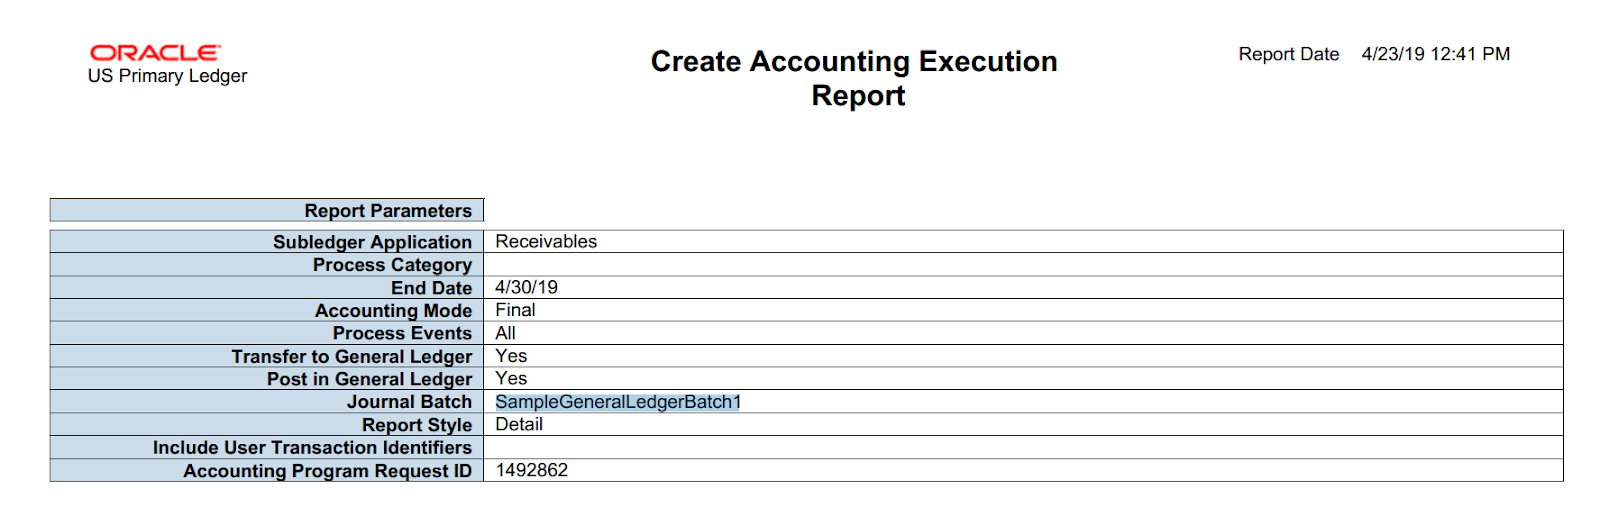Image resolution: width=1600 pixels, height=507 pixels.
Task: Click the Receivables value
Action: pyautogui.click(x=546, y=241)
